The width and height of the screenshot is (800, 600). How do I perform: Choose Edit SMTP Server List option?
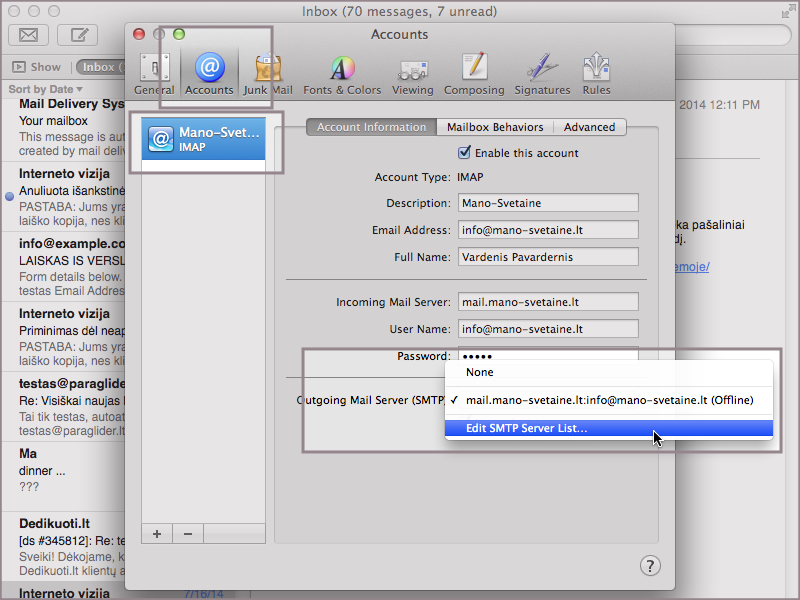tap(527, 428)
